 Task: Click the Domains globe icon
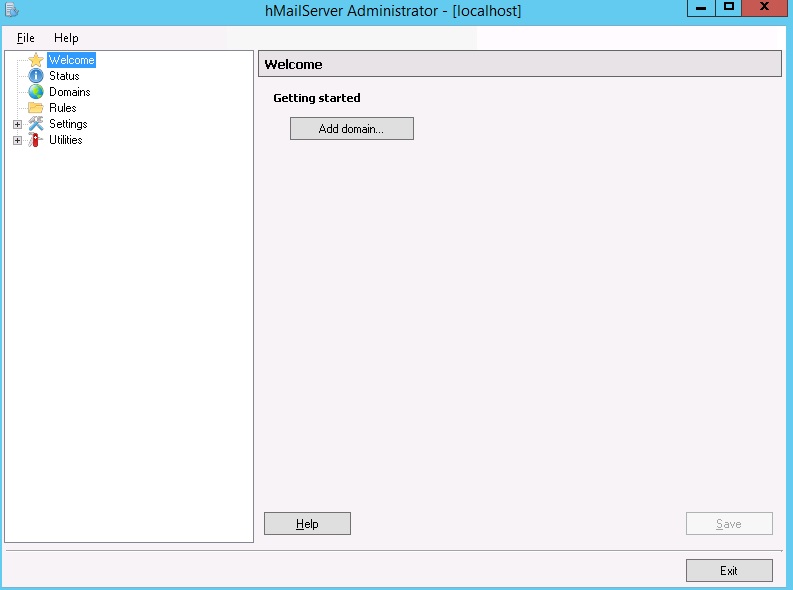36,92
